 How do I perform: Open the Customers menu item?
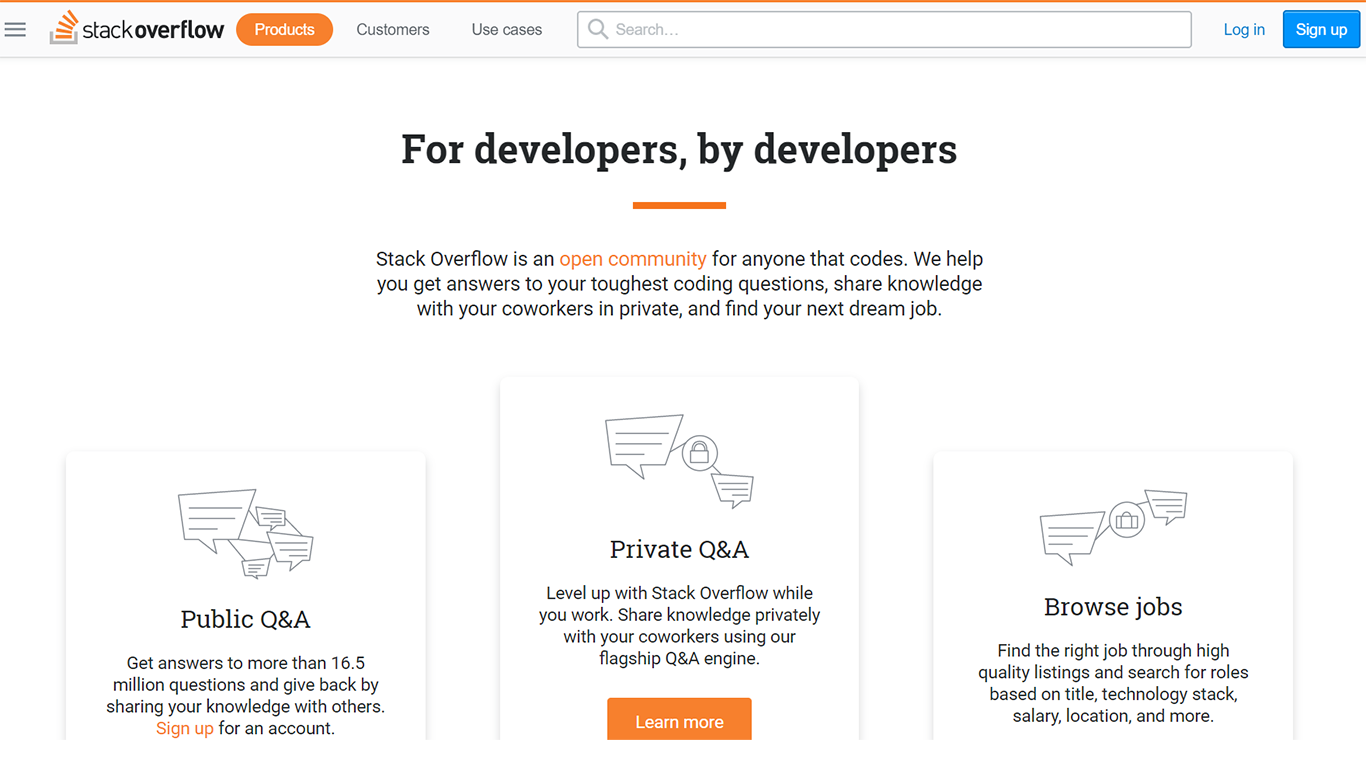tap(393, 30)
